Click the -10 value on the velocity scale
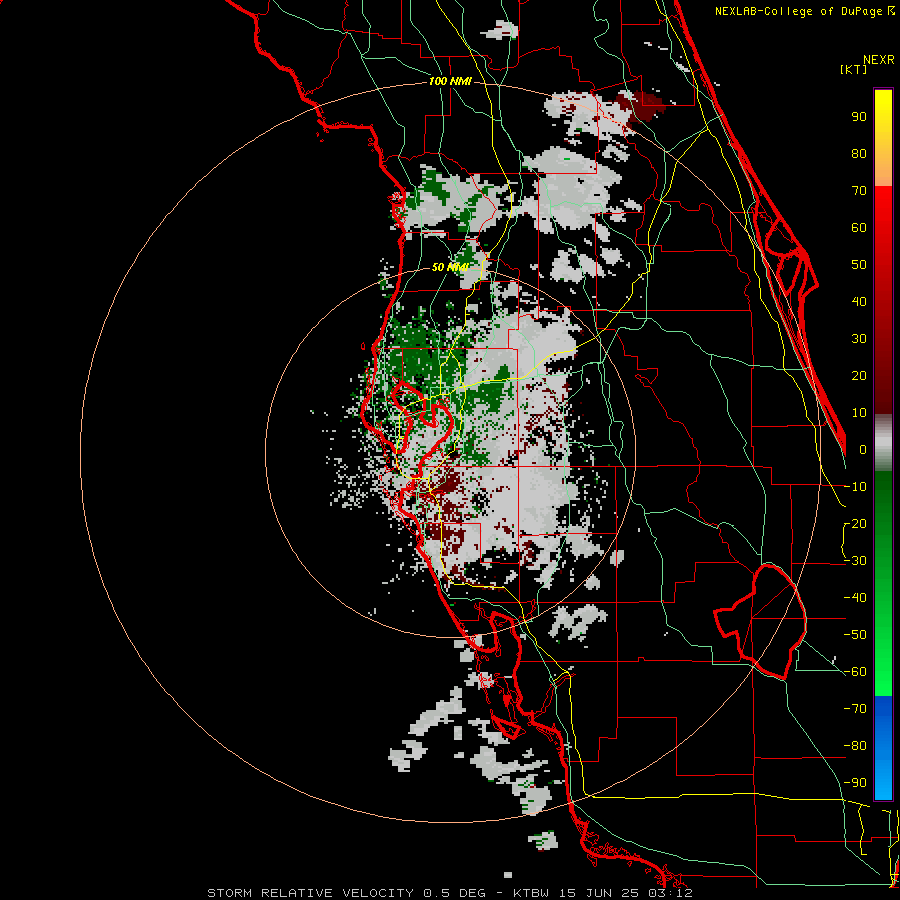 855,487
